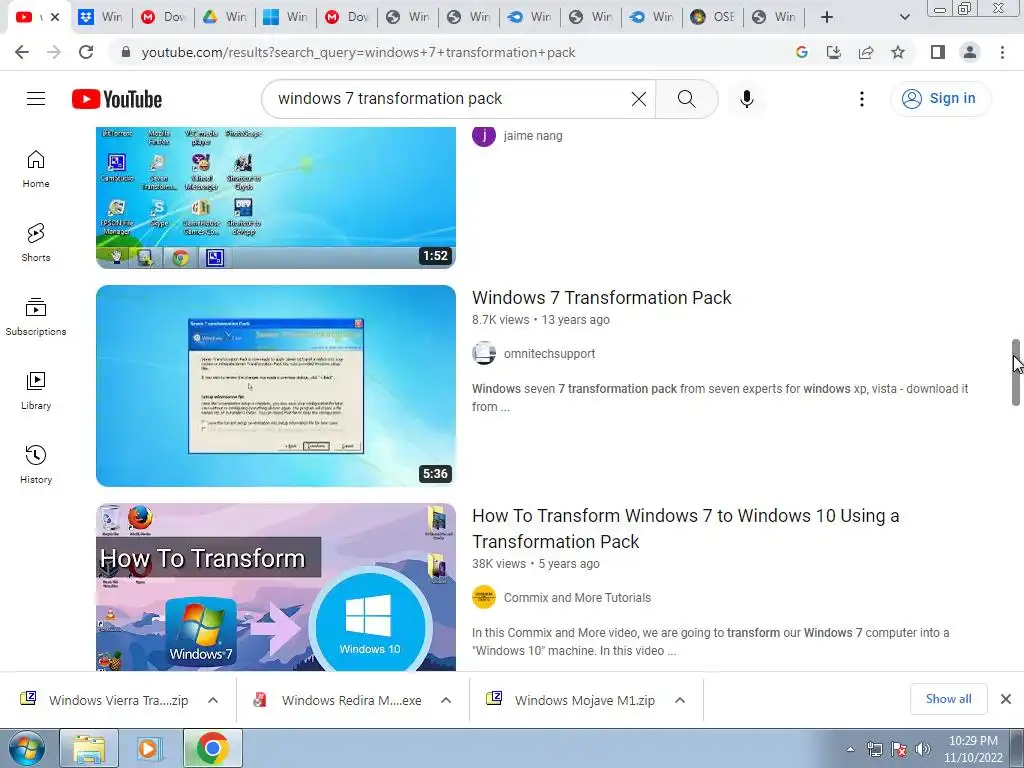Viewport: 1024px width, 768px height.
Task: Open Chrome's three-dot menu
Action: [x=1002, y=52]
